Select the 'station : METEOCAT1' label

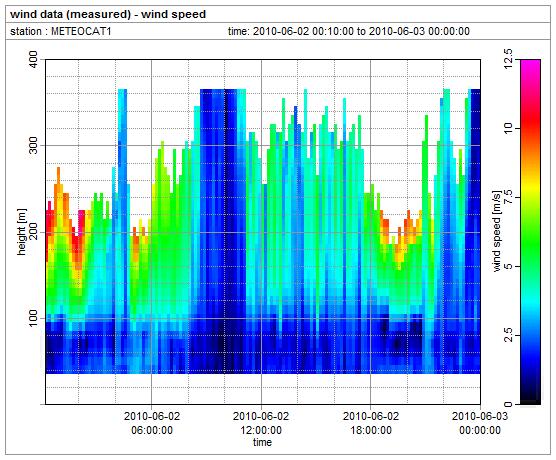61,31
